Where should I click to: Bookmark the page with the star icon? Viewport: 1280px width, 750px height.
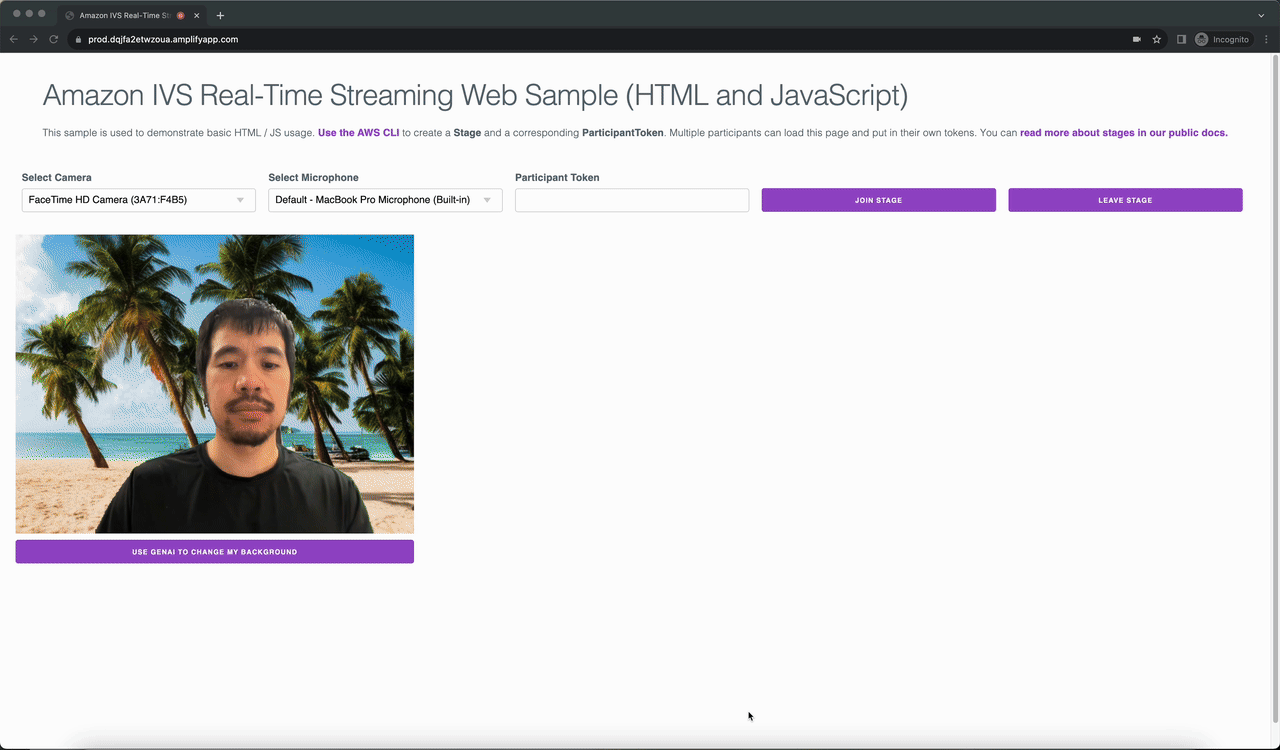pos(1157,39)
